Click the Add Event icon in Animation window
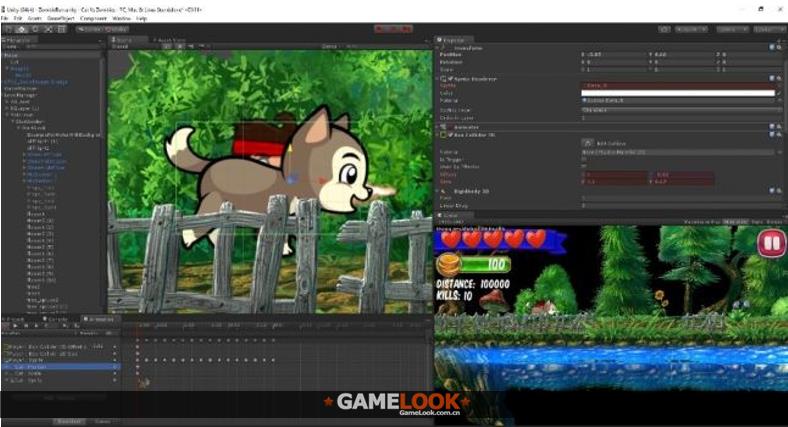 tap(76, 326)
